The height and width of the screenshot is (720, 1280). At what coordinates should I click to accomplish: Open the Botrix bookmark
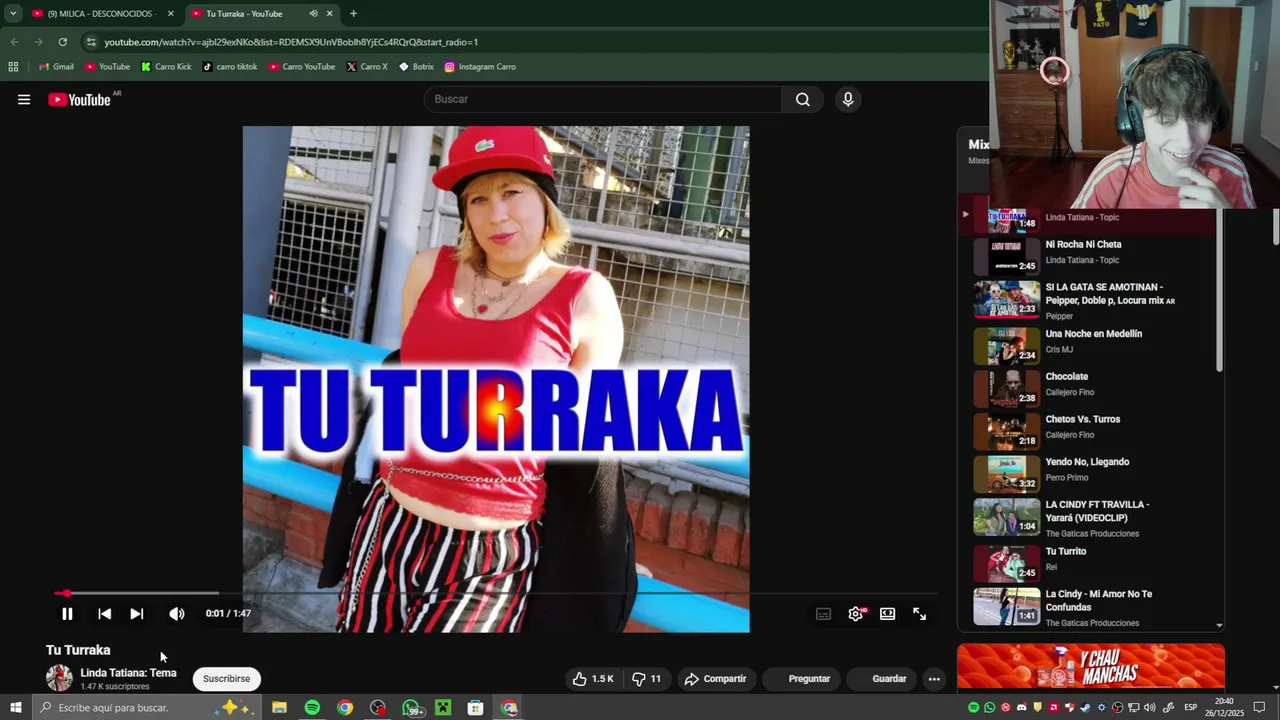pos(416,67)
